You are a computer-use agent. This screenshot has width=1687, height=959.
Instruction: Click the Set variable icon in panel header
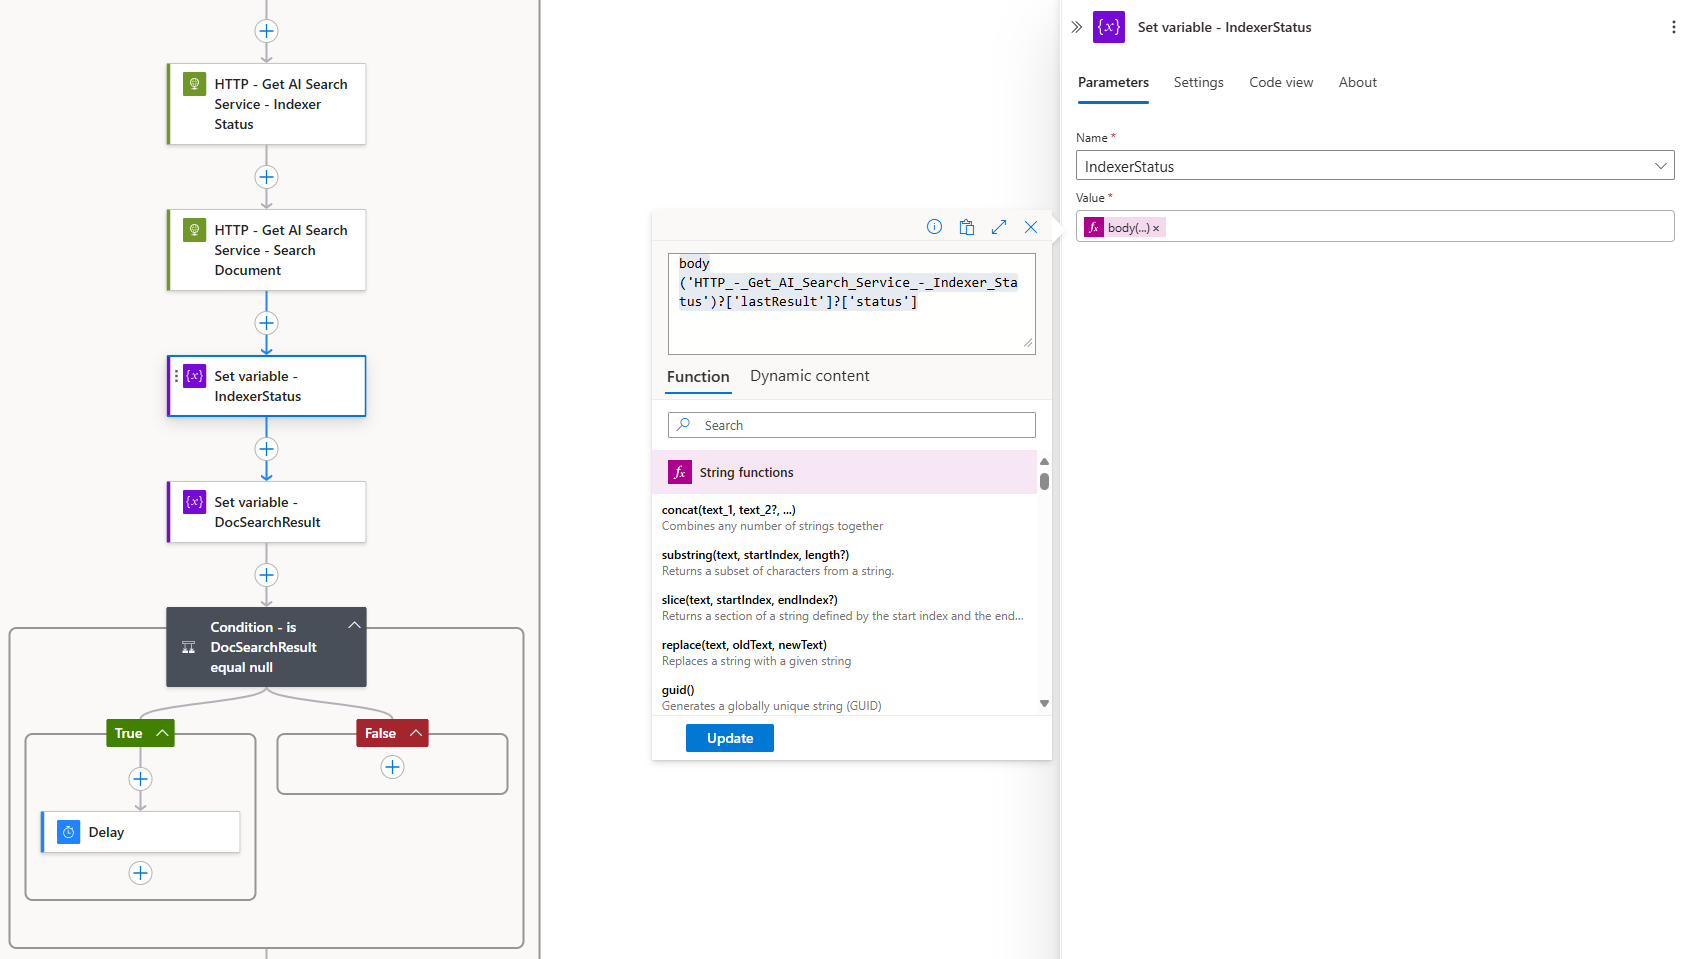pyautogui.click(x=1109, y=27)
